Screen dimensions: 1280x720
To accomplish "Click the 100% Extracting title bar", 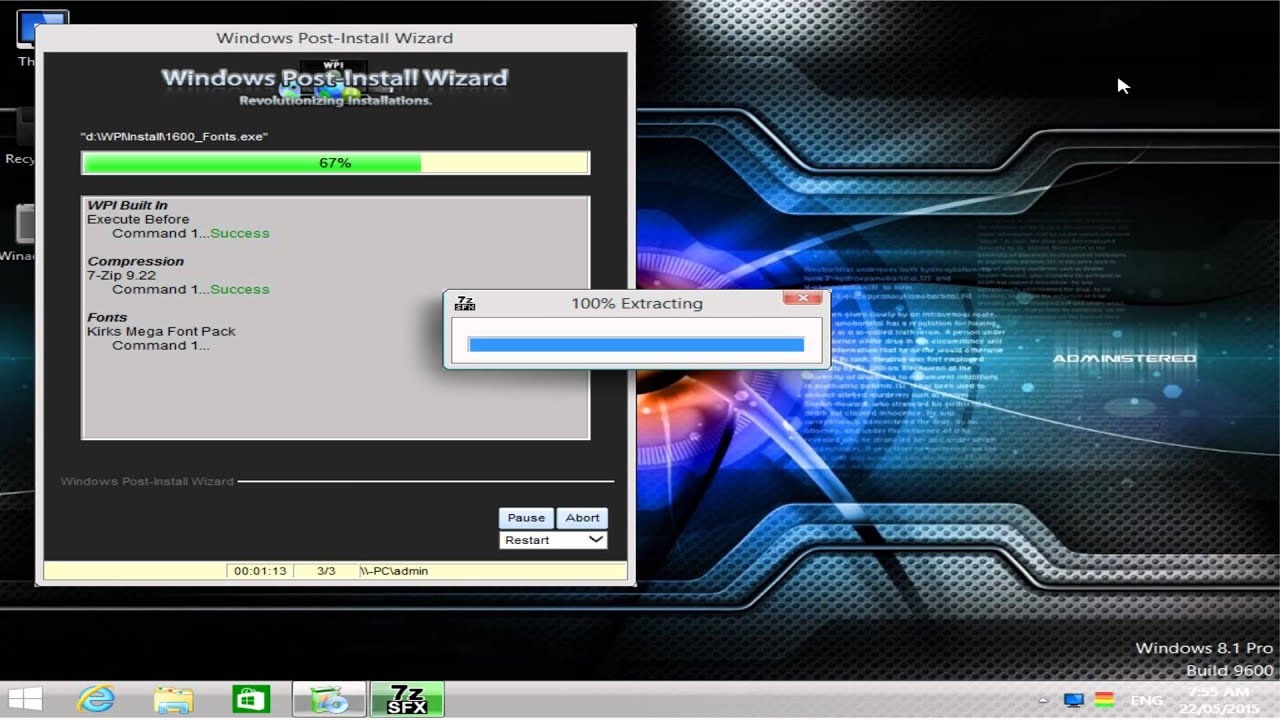I will tap(637, 303).
